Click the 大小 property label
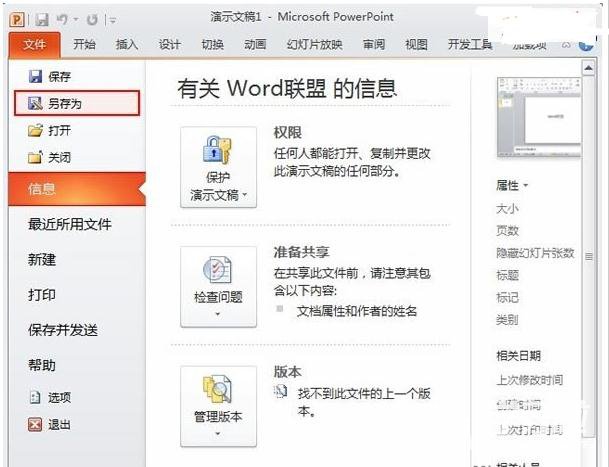 tap(507, 209)
